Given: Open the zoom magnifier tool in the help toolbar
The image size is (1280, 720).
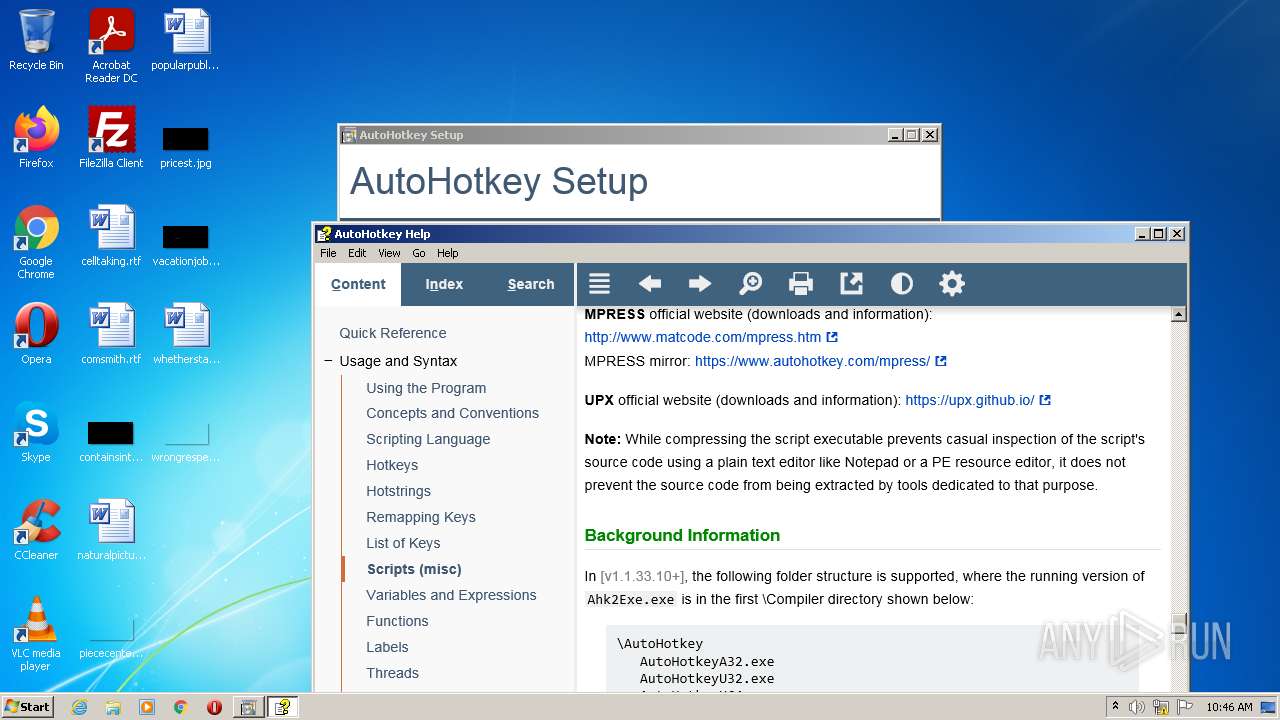Looking at the screenshot, I should (x=750, y=284).
